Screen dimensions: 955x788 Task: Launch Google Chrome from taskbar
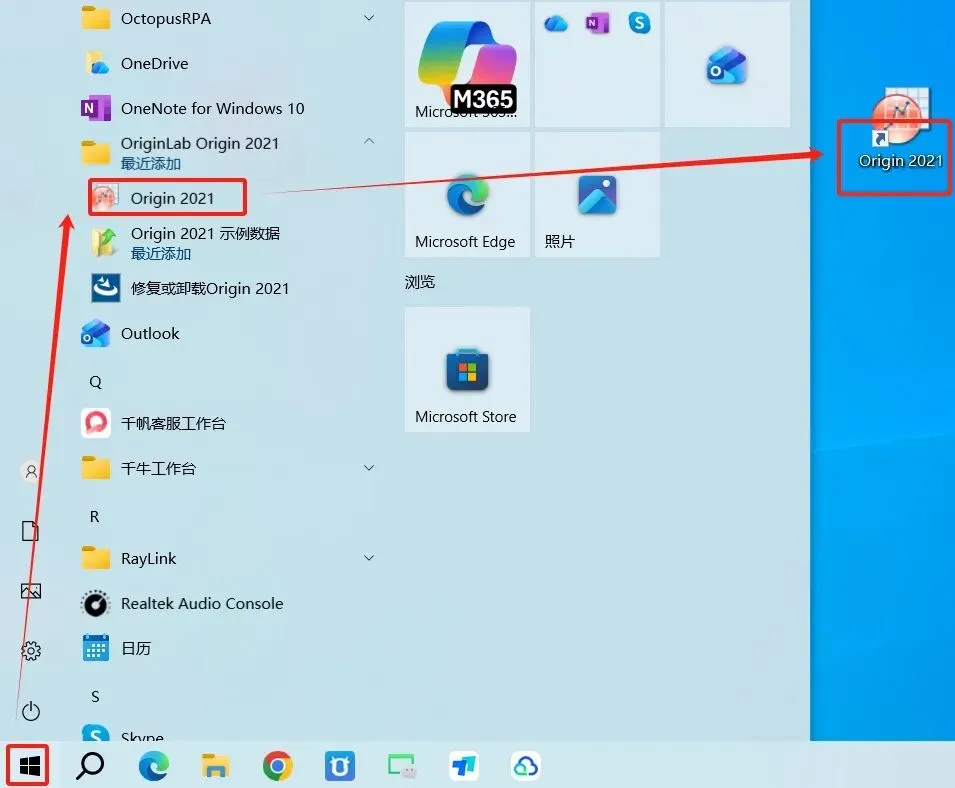(278, 765)
